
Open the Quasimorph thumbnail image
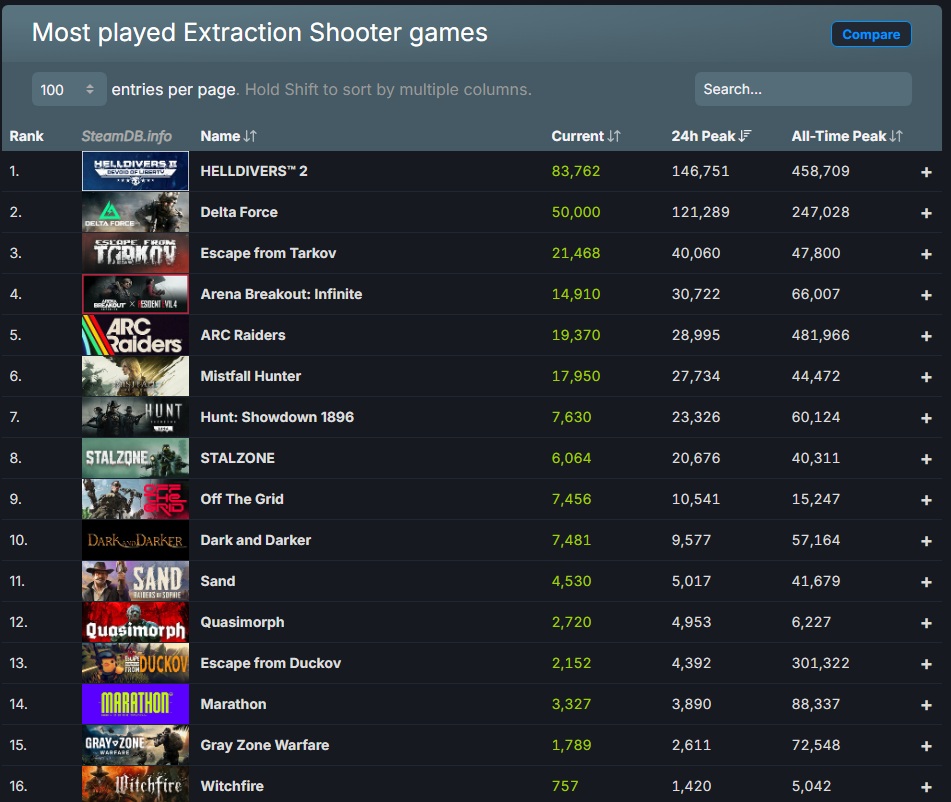135,622
